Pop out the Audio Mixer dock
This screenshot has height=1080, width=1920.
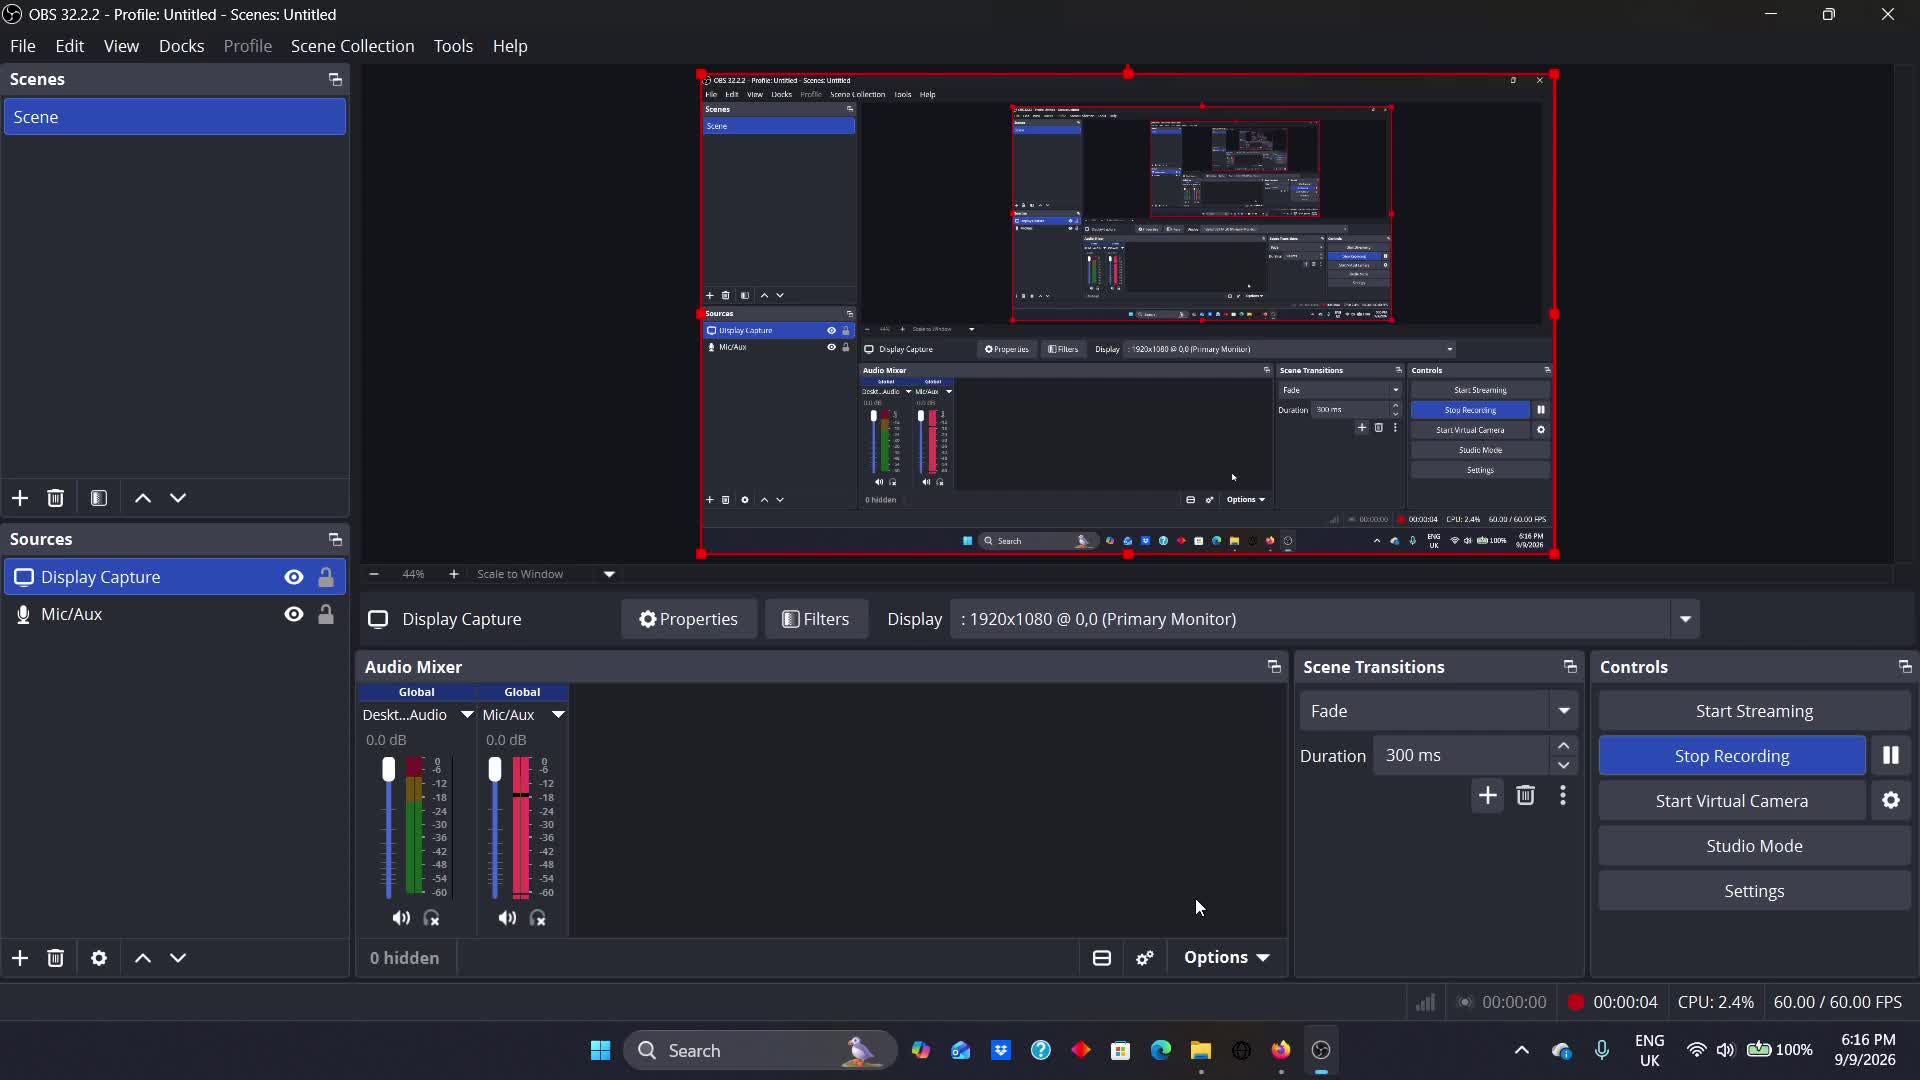point(1274,667)
